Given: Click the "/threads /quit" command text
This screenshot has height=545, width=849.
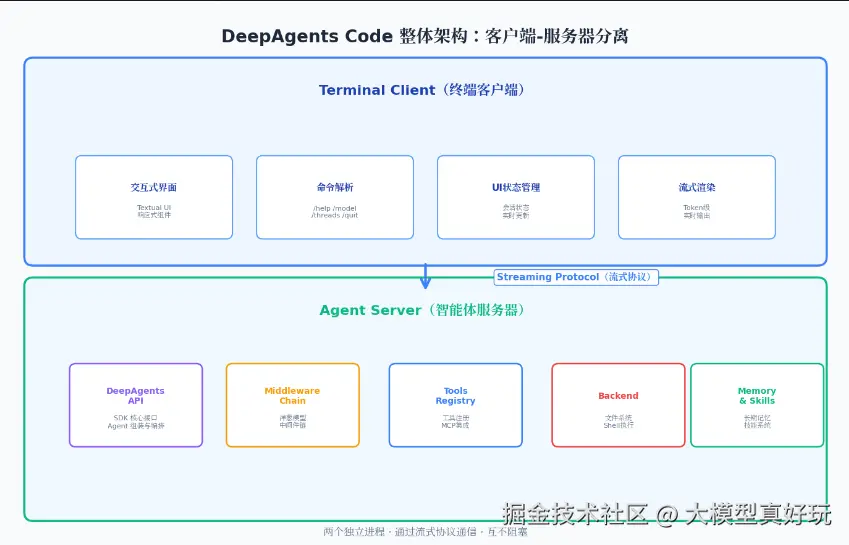Looking at the screenshot, I should [335, 215].
